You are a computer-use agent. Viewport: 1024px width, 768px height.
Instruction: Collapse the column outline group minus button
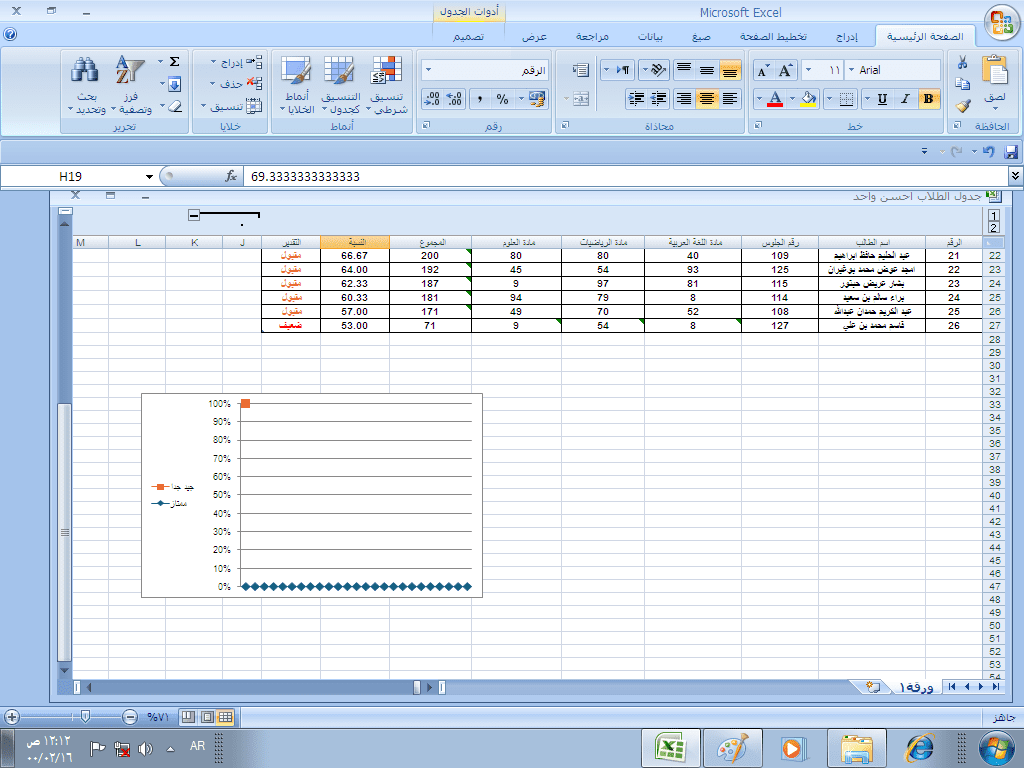point(194,215)
